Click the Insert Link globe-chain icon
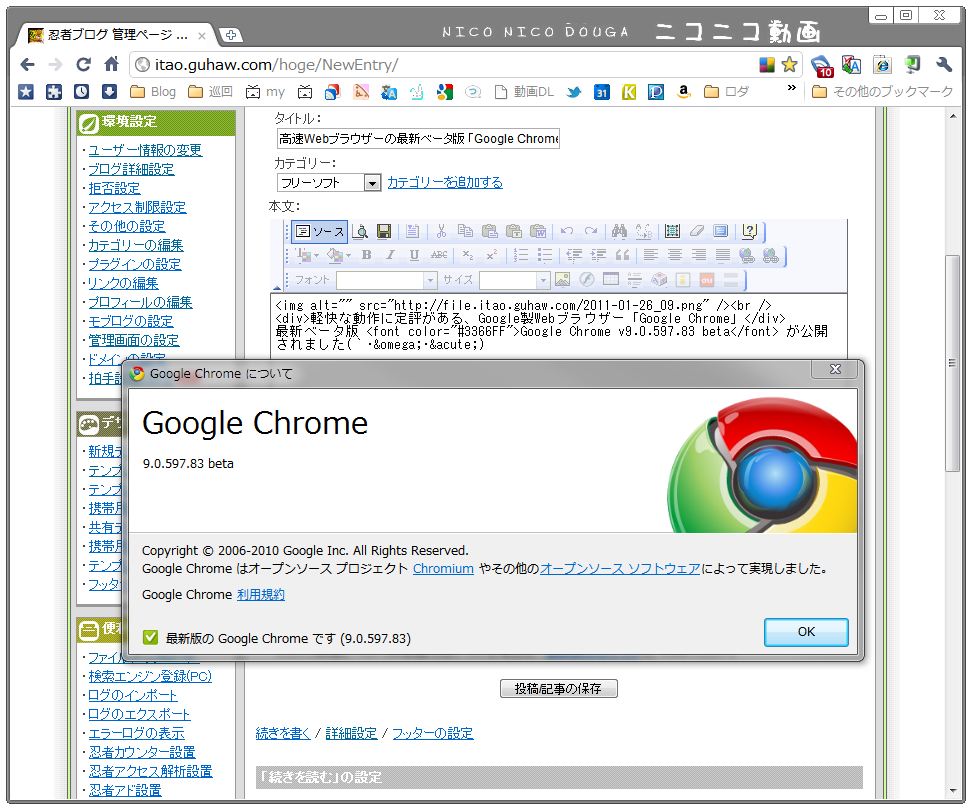The image size is (974, 812). (747, 255)
